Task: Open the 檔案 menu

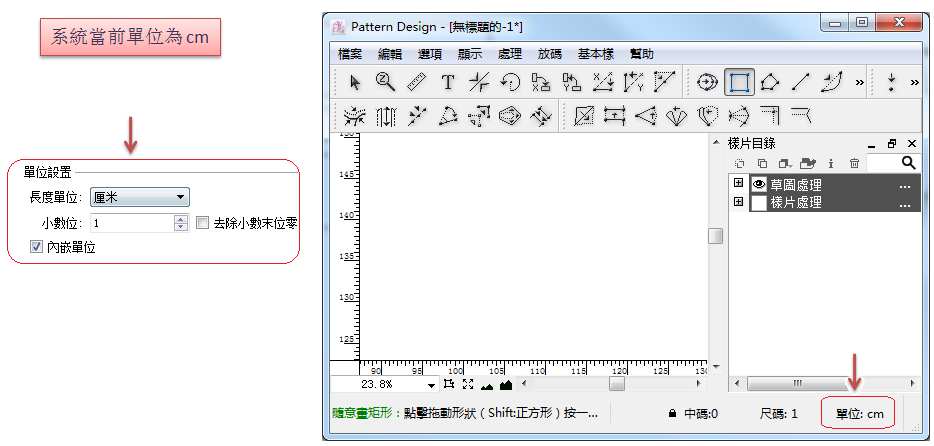Action: (x=350, y=54)
